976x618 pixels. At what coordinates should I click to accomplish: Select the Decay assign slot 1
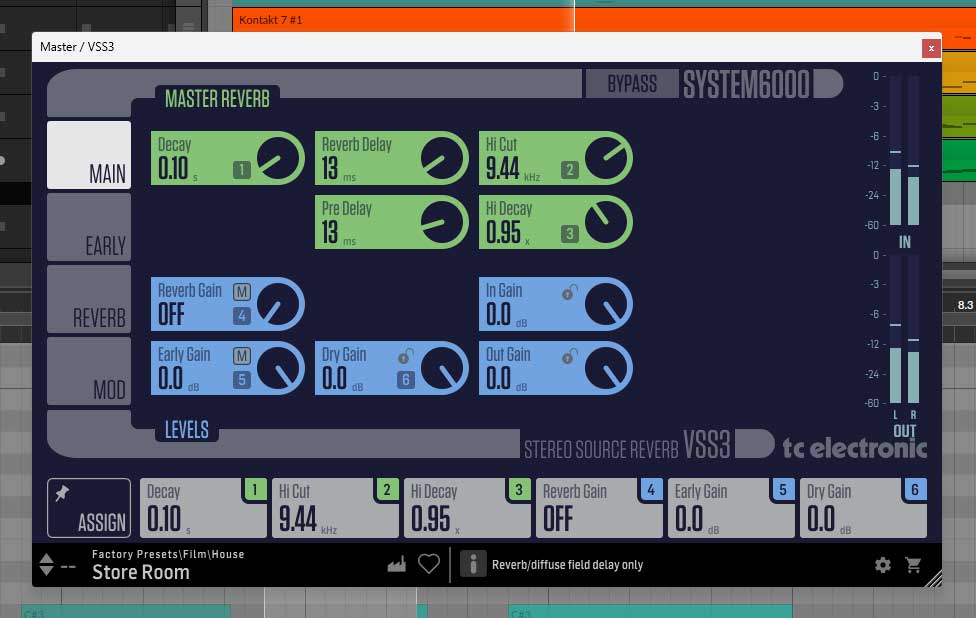coord(204,508)
